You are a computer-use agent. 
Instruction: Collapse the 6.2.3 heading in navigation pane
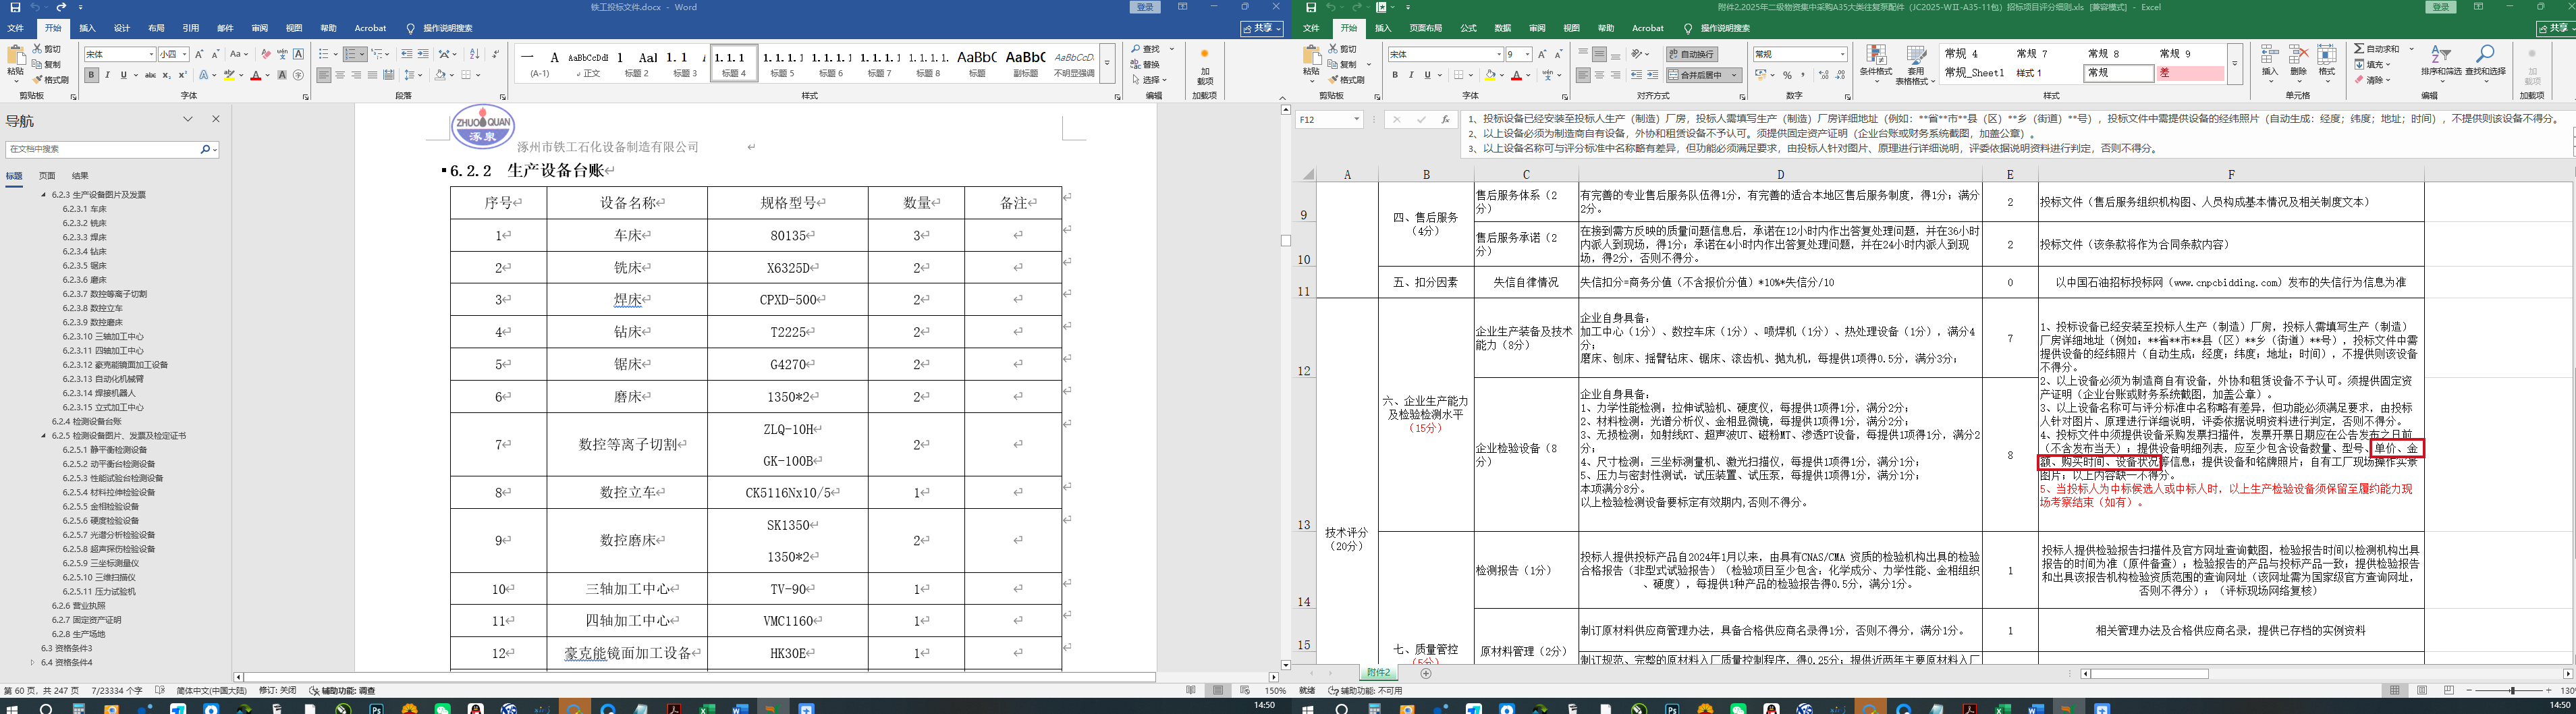click(44, 195)
